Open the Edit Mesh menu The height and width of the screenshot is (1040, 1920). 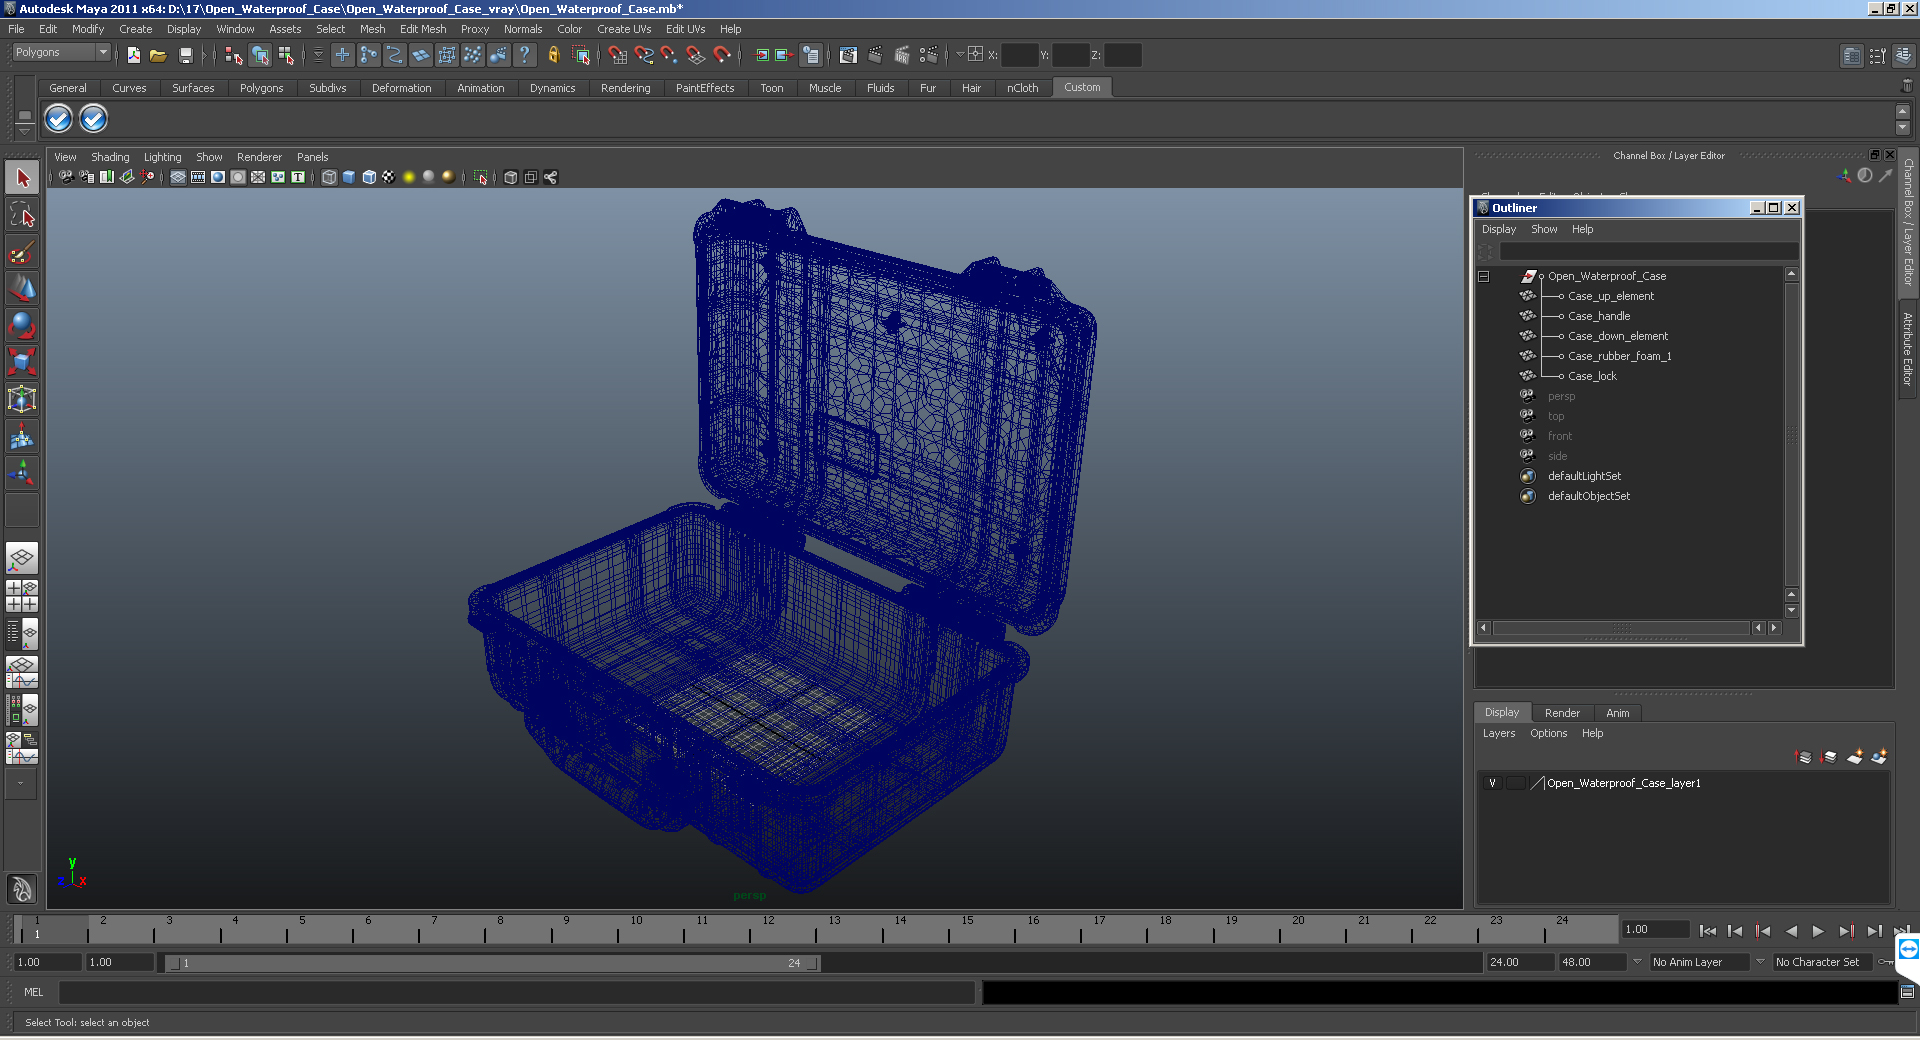[423, 29]
